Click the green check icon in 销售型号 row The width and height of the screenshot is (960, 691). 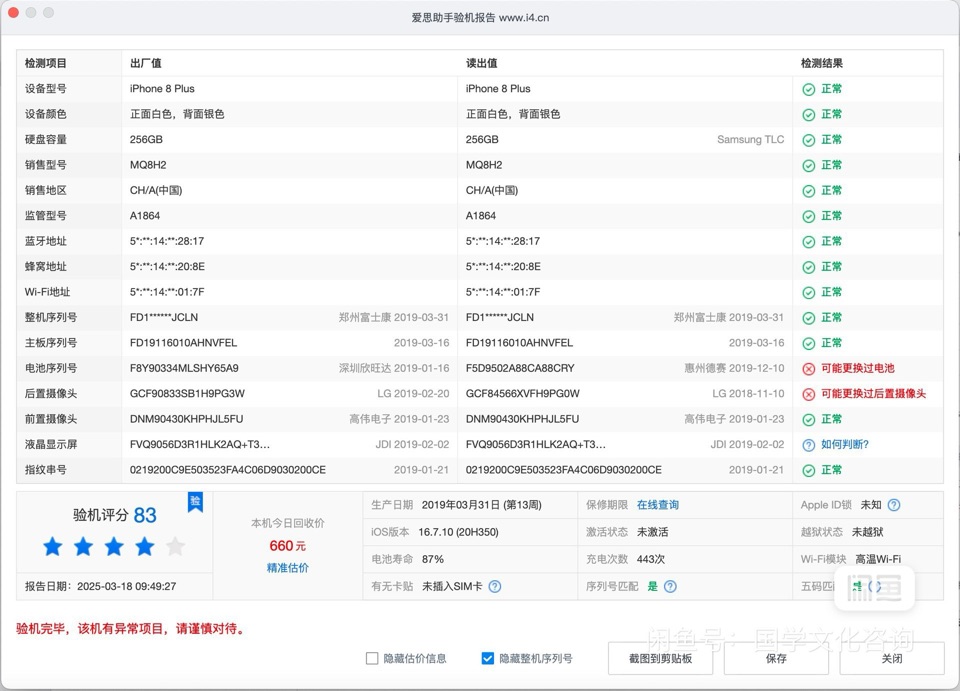808,166
